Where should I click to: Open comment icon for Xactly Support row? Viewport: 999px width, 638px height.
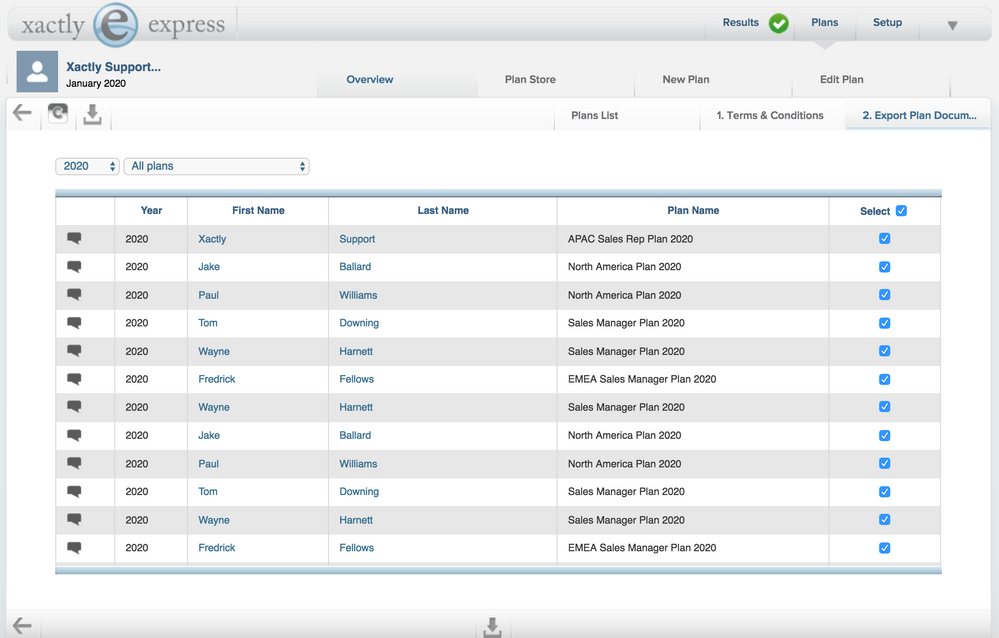point(74,238)
